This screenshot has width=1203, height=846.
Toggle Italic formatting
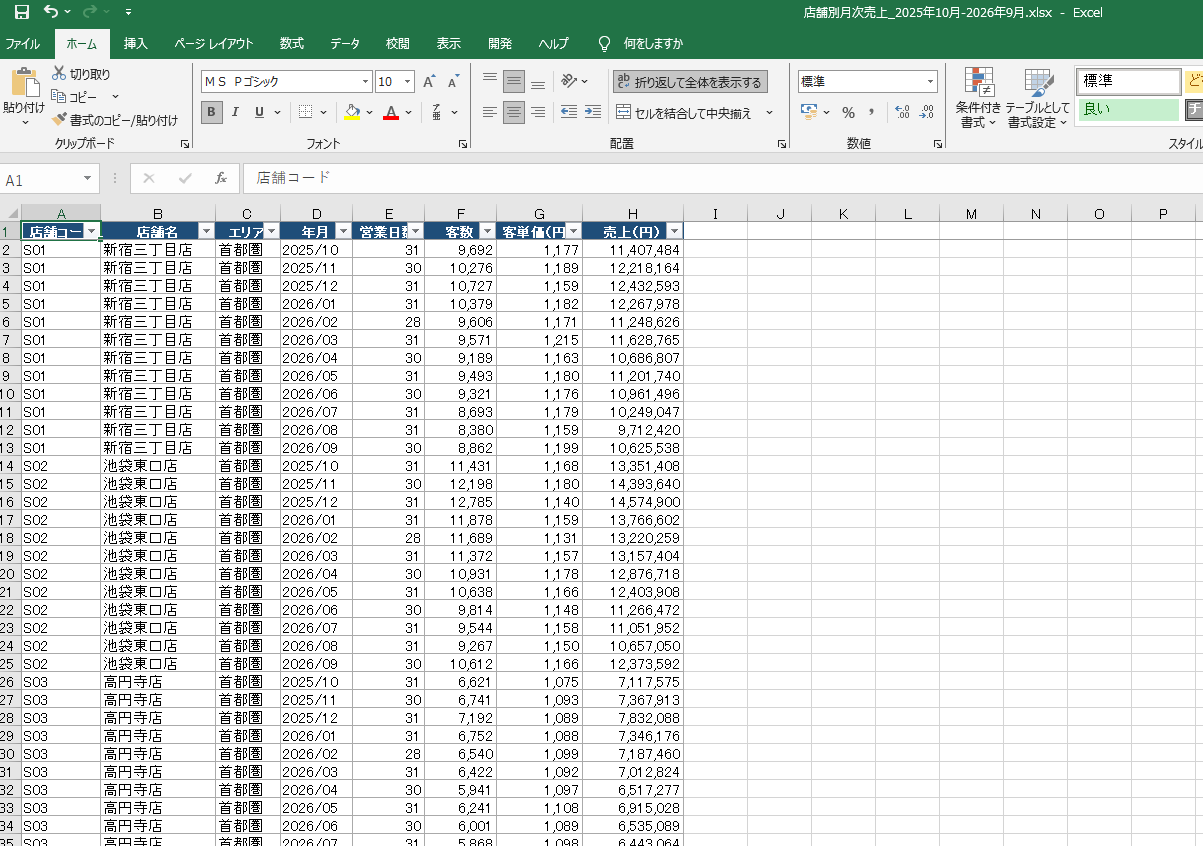click(236, 112)
